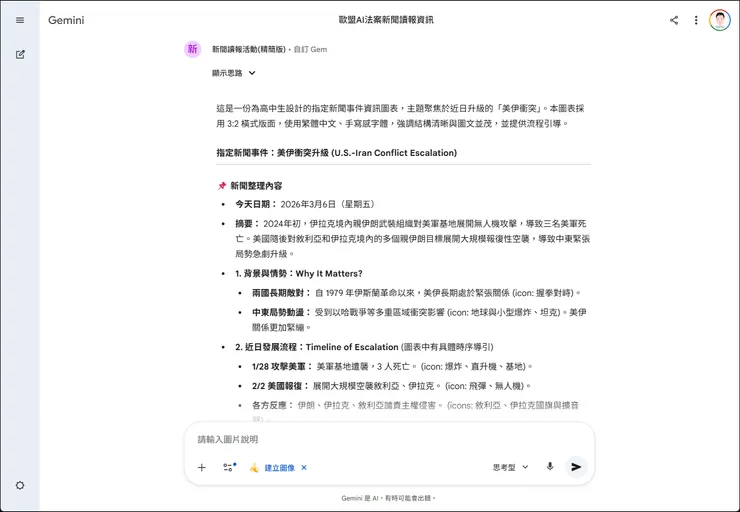Image resolution: width=740 pixels, height=512 pixels.
Task: Click the 摘要 label
Action: (247, 223)
